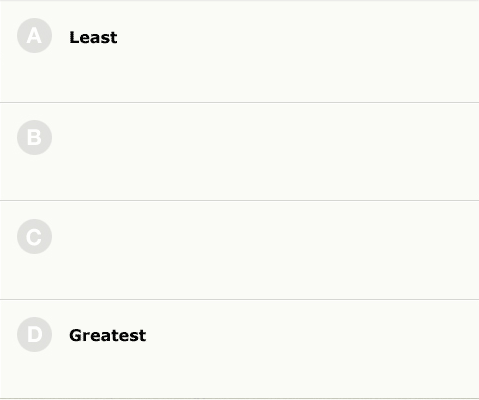The height and width of the screenshot is (400, 479).
Task: Mark the gray A badge next to Least
Action: 34,36
